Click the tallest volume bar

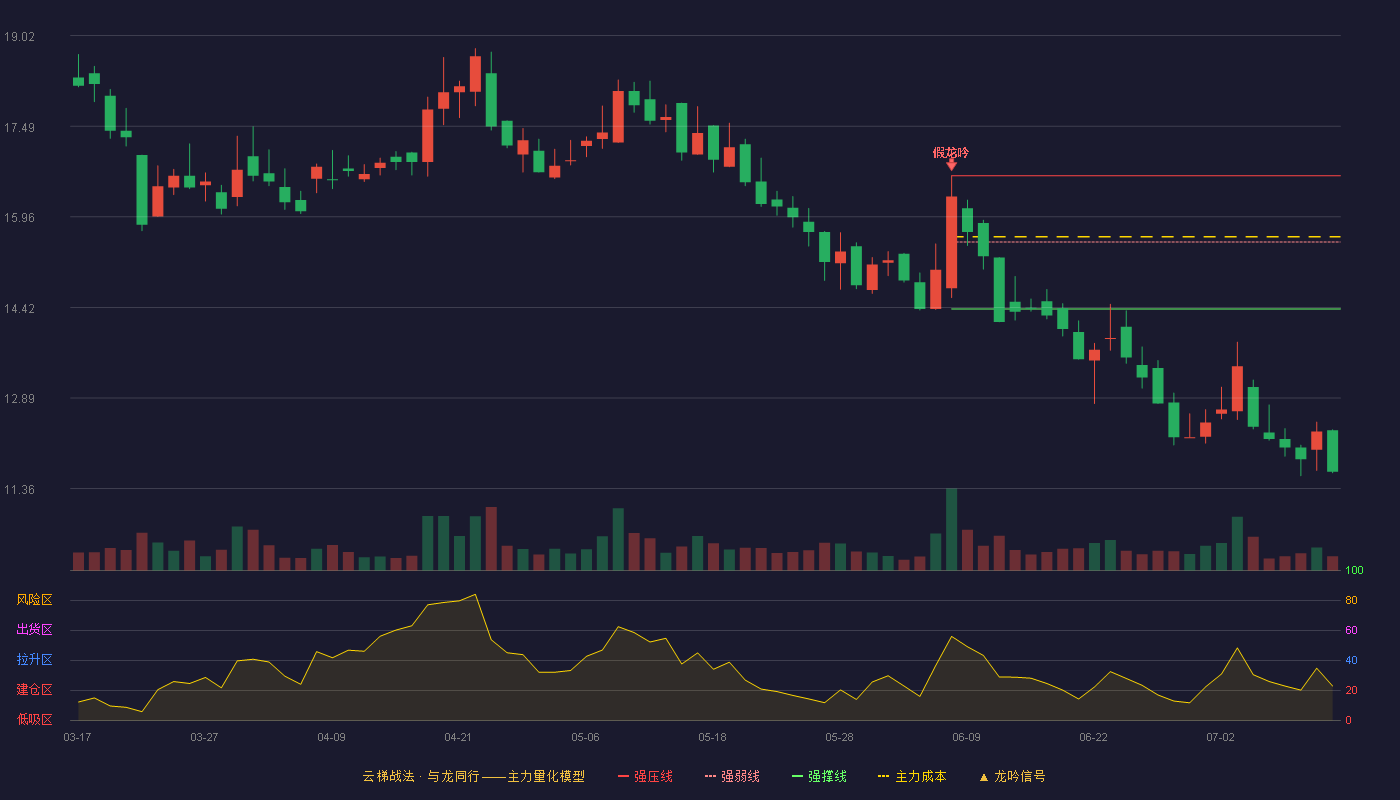[951, 529]
